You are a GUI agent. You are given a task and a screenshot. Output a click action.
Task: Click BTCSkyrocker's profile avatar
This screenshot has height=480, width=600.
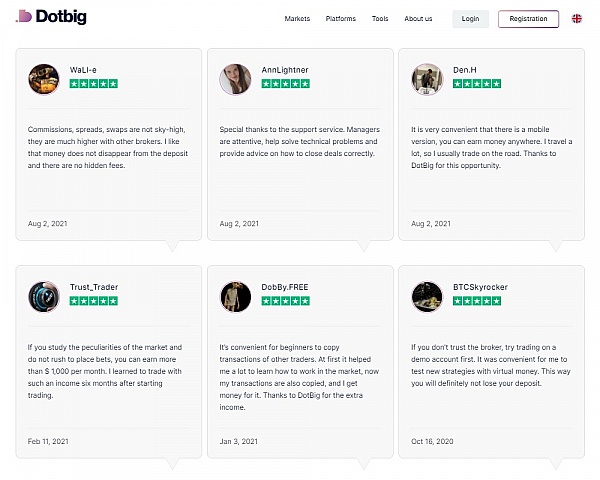pos(427,296)
